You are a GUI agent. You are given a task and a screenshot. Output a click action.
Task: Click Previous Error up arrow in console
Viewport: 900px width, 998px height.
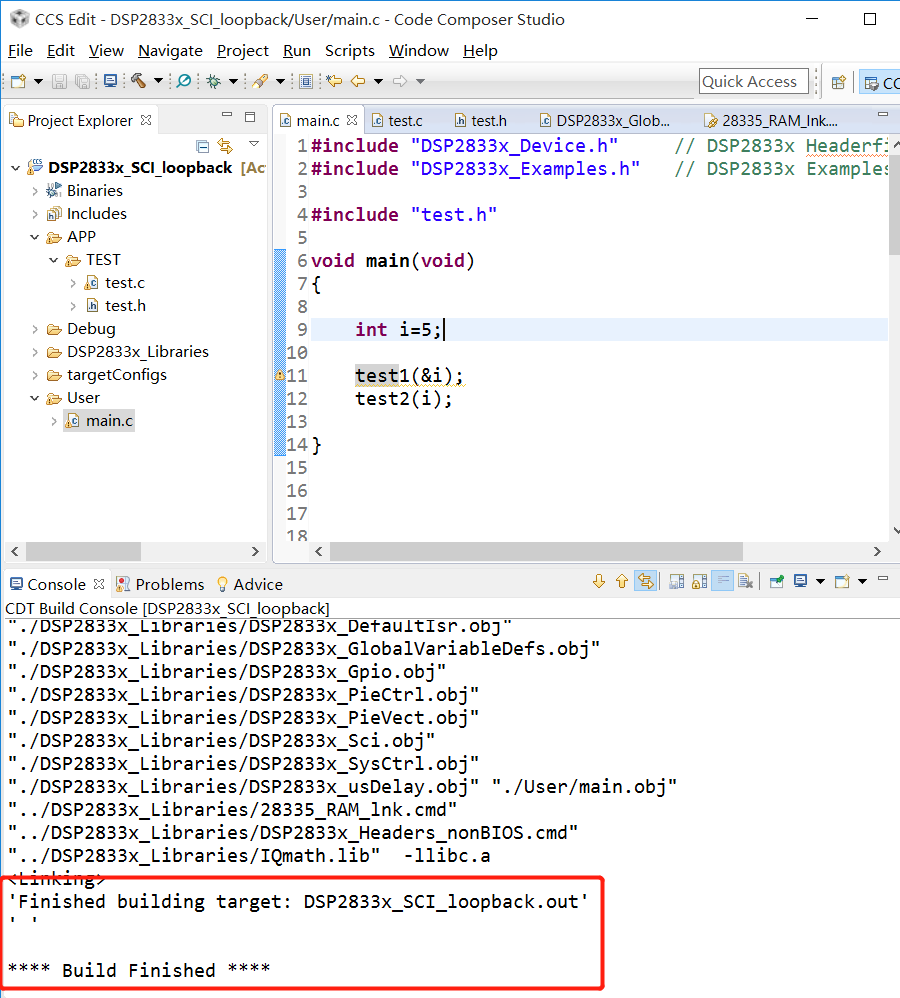622,581
